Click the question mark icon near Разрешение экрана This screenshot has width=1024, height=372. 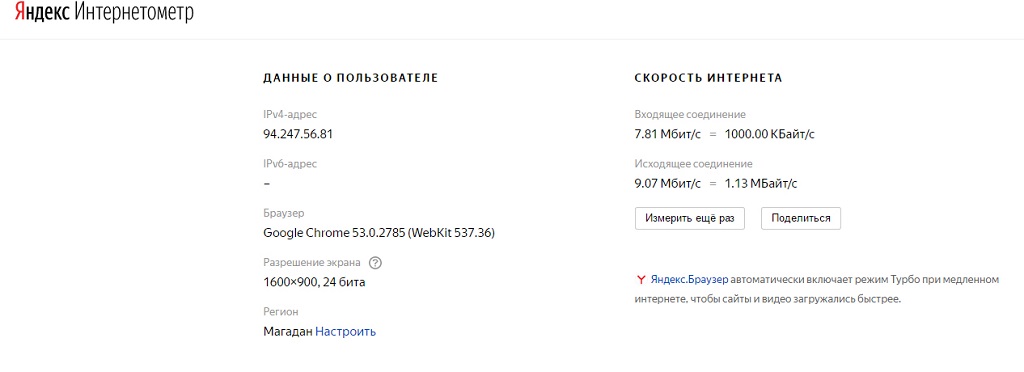point(375,263)
